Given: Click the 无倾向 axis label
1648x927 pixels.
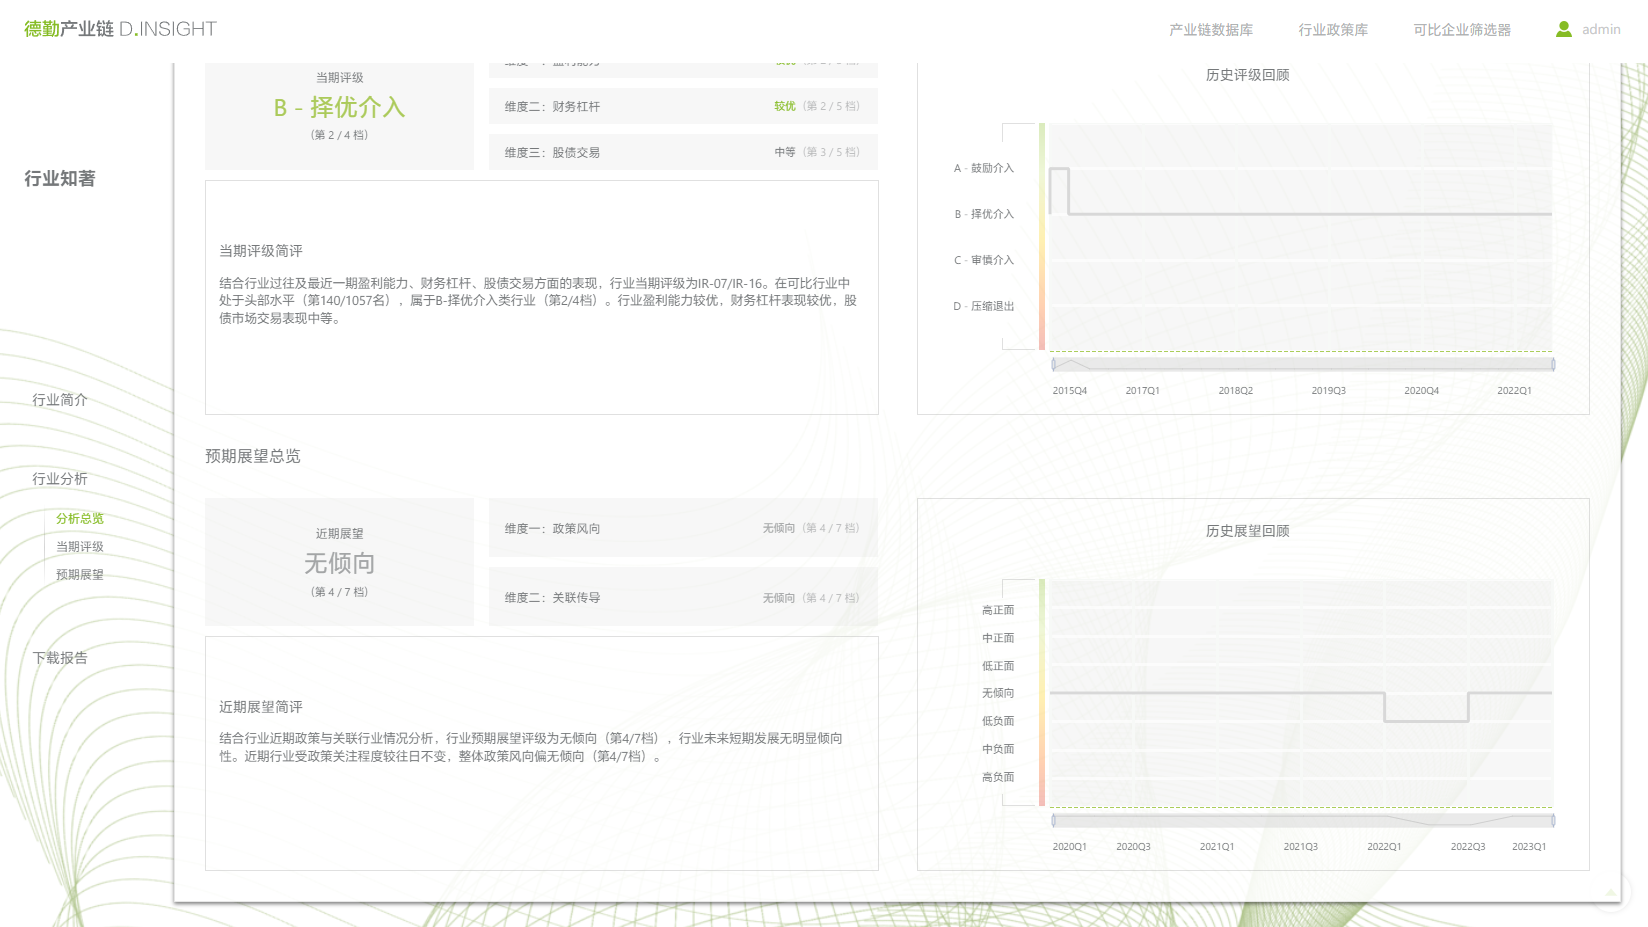Looking at the screenshot, I should click(x=998, y=693).
